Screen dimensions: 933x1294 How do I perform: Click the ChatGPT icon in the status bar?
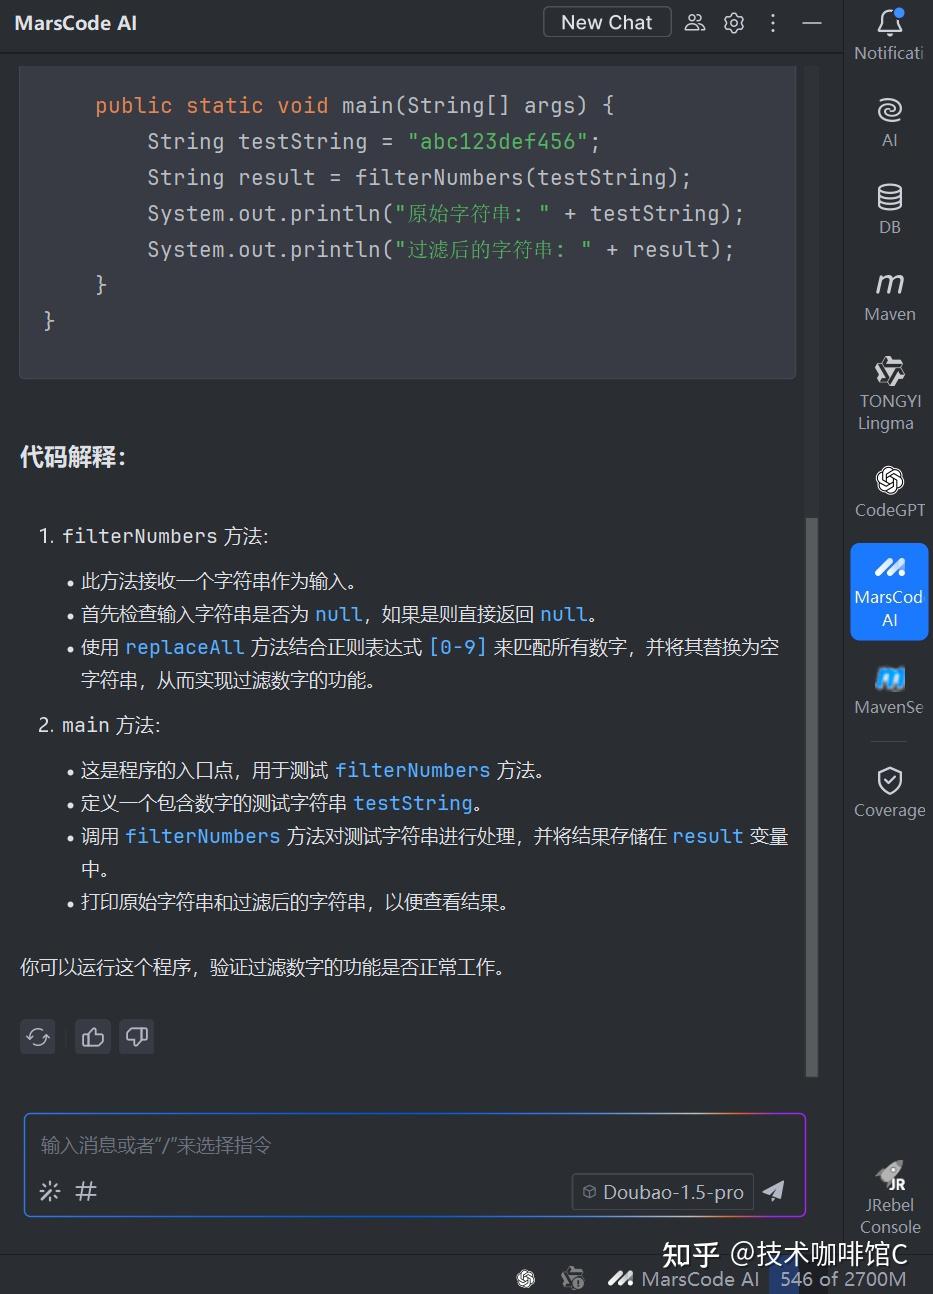[527, 1279]
